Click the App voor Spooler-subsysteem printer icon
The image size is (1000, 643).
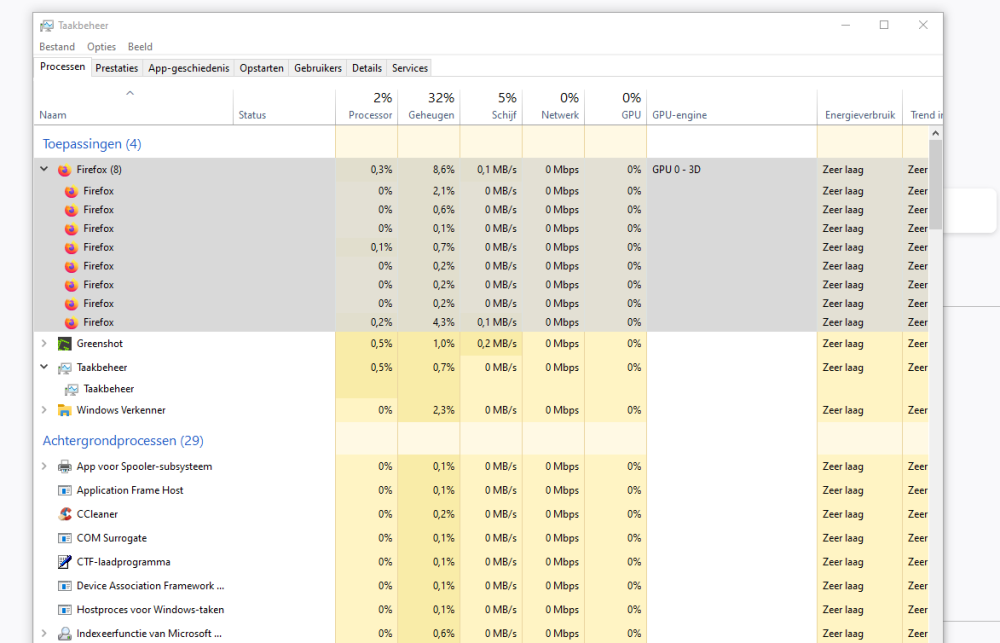pos(66,466)
